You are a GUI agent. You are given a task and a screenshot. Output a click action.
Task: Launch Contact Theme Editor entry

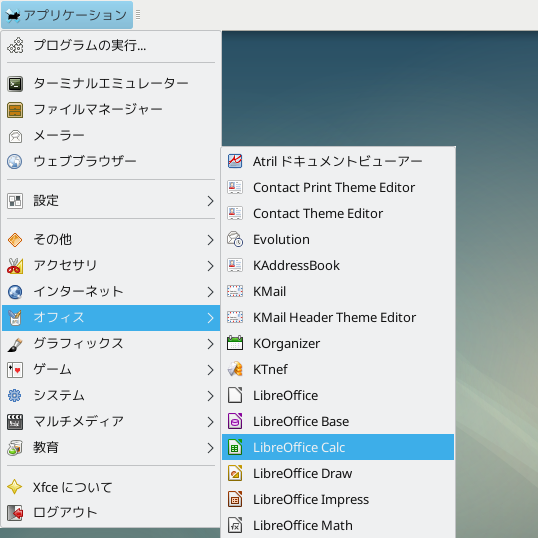[x=338, y=213]
